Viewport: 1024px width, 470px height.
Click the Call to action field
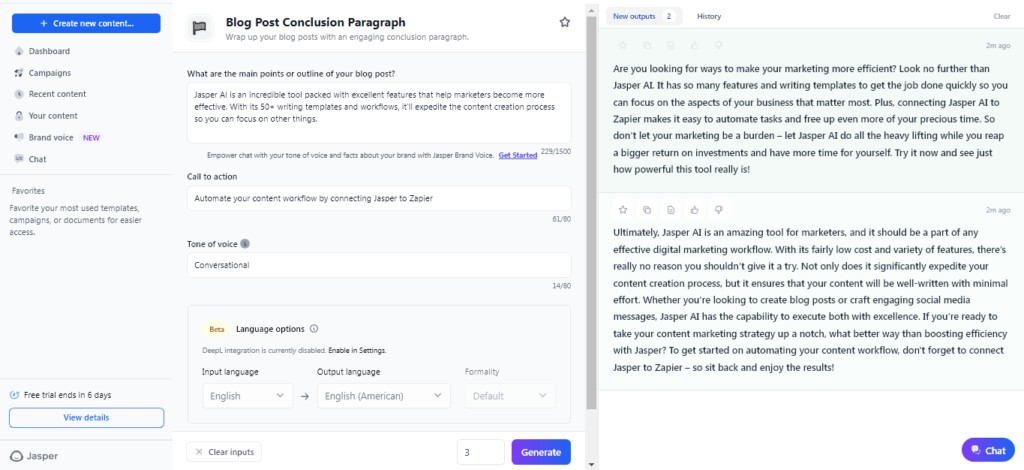coord(379,198)
